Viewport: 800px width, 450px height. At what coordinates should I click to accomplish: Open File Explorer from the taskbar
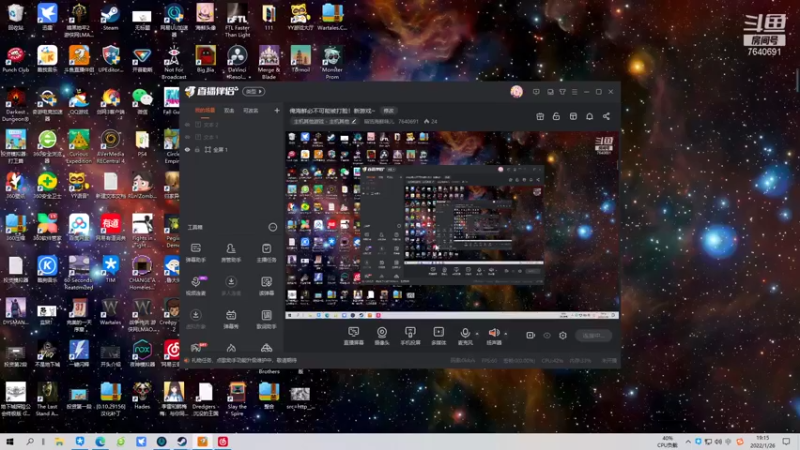(x=59, y=442)
